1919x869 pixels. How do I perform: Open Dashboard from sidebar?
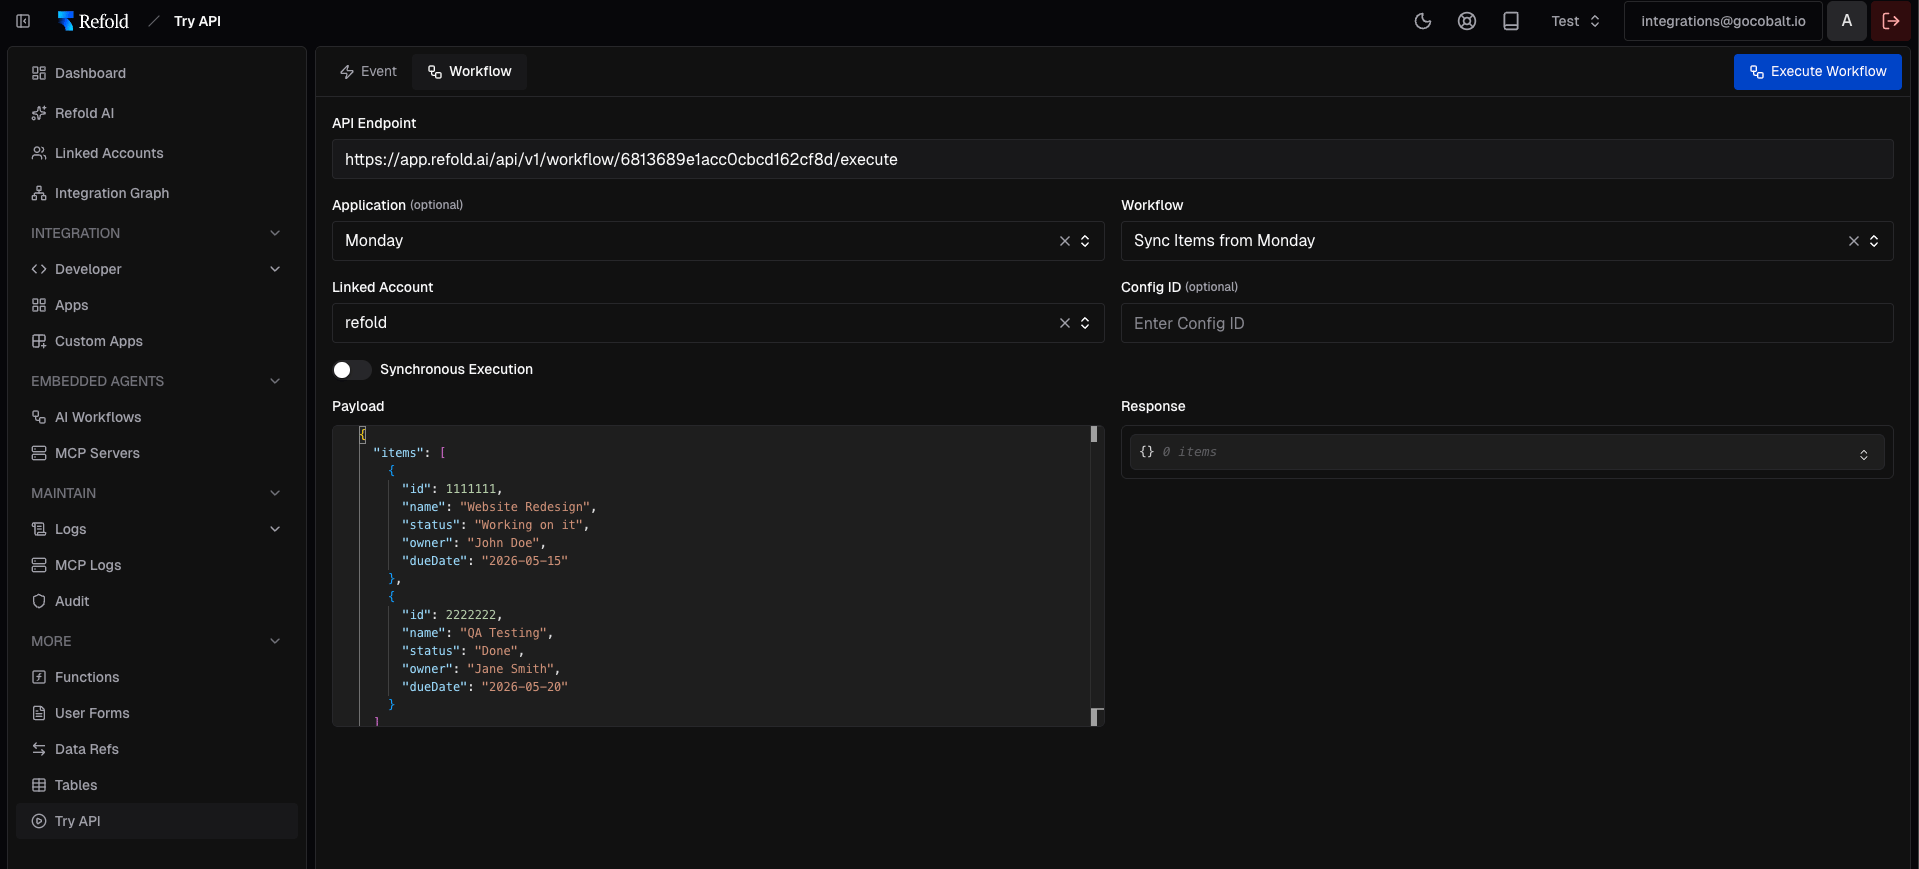pos(157,73)
